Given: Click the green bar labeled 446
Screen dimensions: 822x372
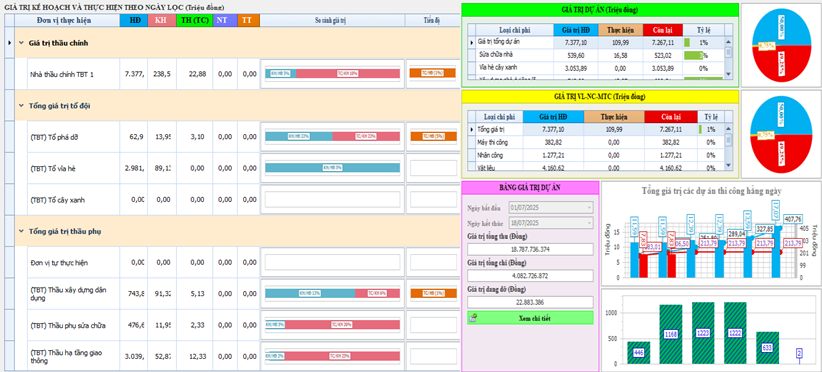Looking at the screenshot, I should tap(639, 353).
